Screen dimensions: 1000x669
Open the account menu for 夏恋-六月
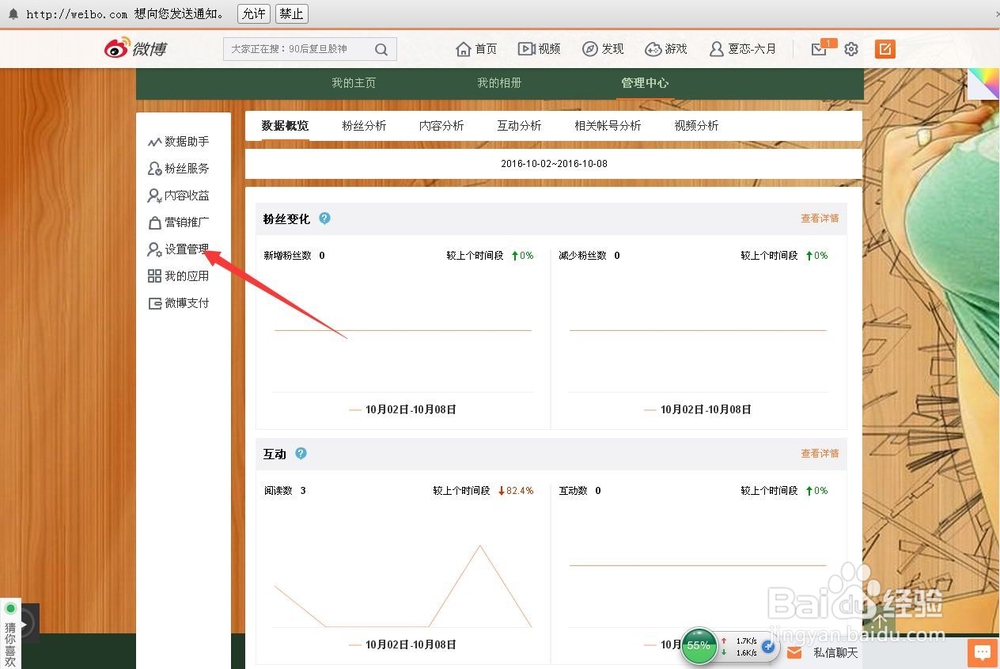(743, 48)
